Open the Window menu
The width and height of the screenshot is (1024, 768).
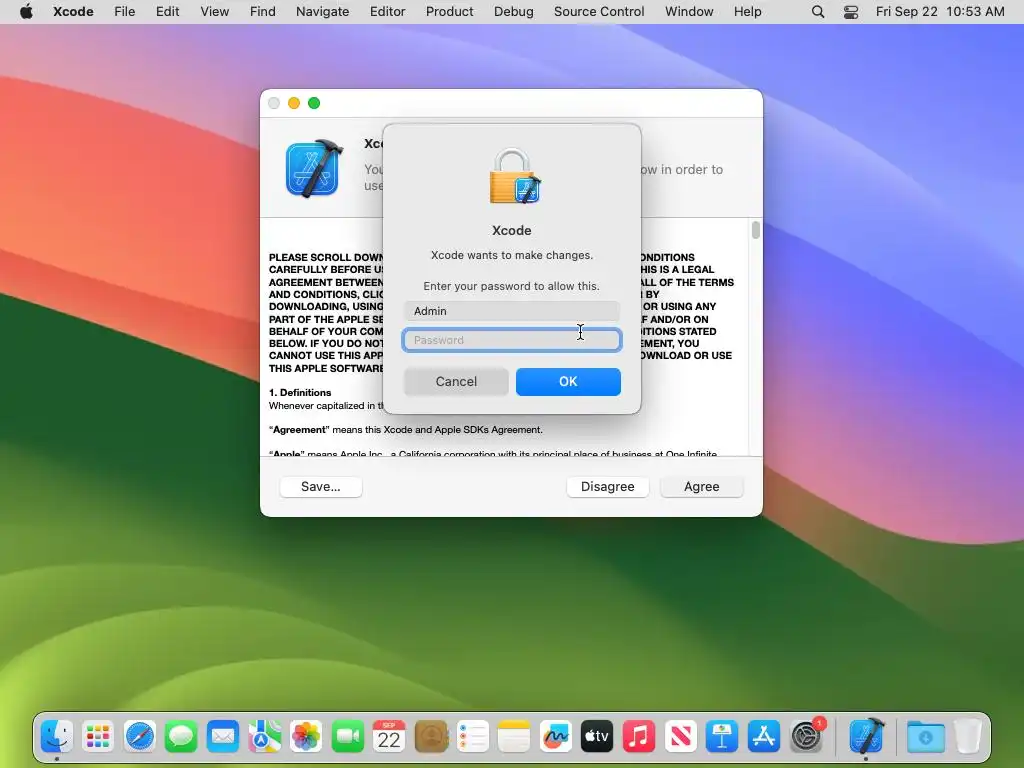click(689, 12)
